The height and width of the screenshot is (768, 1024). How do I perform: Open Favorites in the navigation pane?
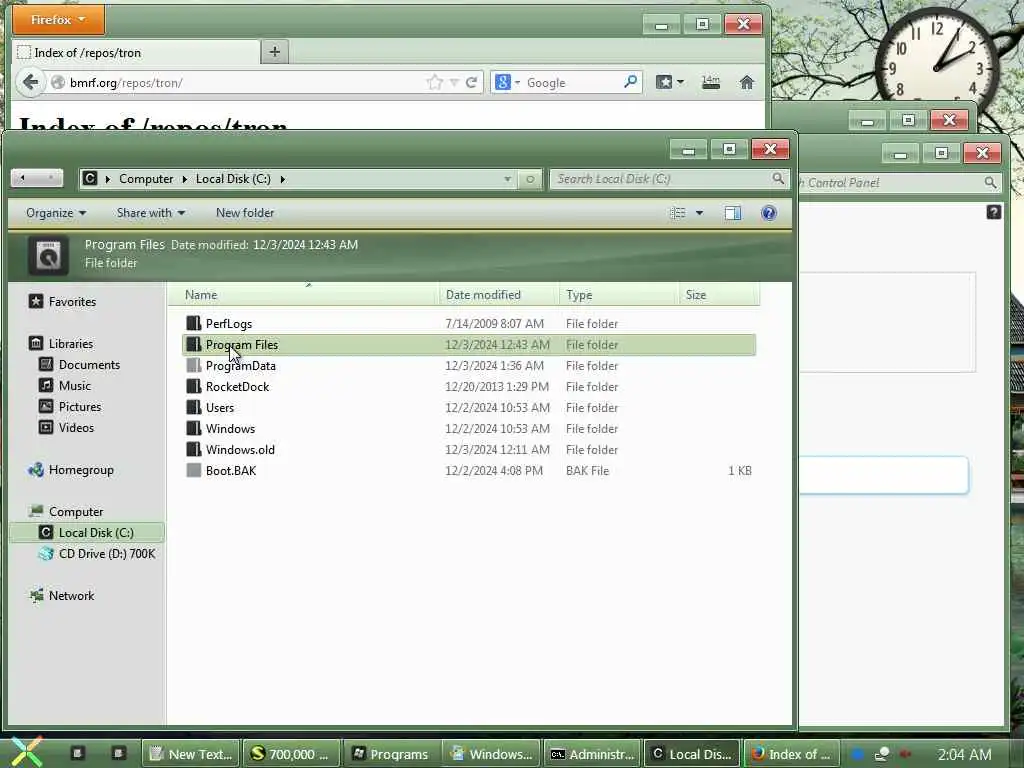(72, 302)
